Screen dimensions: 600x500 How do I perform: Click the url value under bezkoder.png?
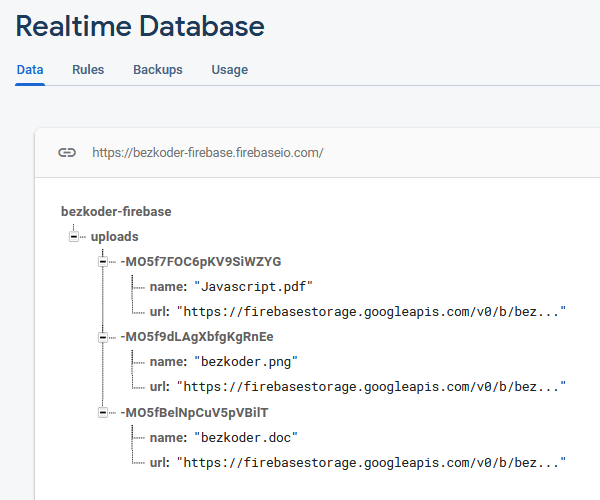371,387
